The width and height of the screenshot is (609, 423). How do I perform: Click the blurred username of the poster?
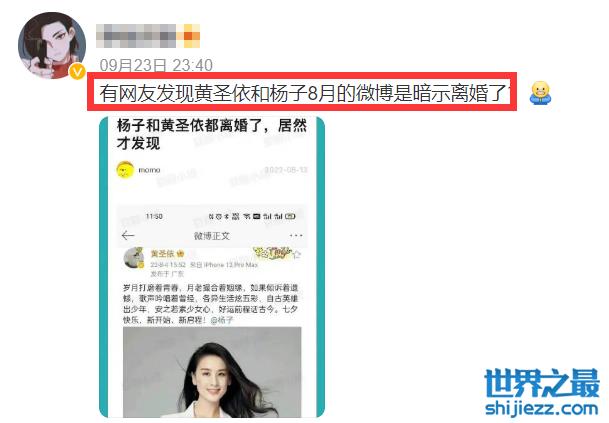pyautogui.click(x=136, y=36)
